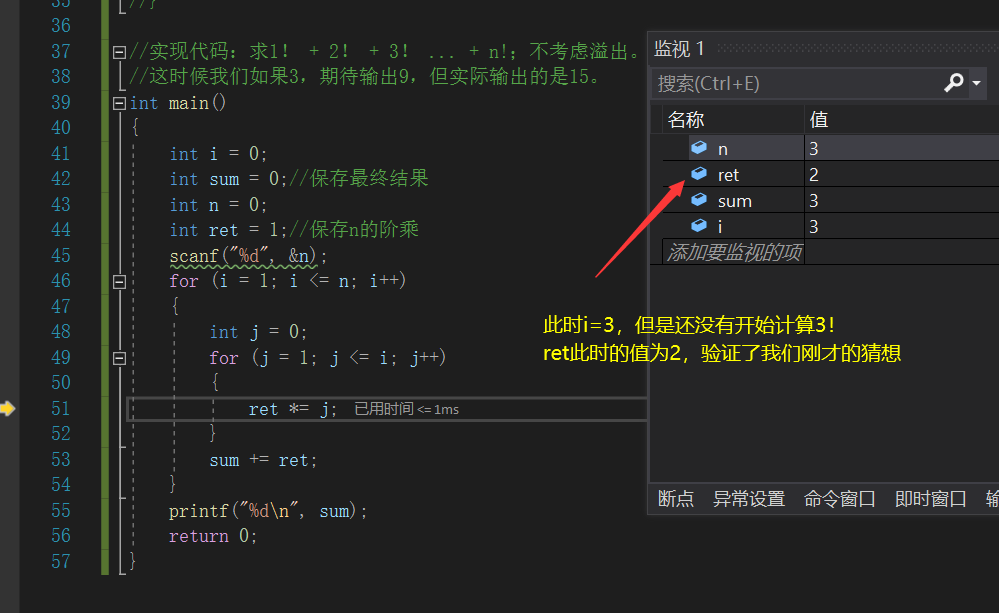Collapse the inner for loop at line 49
This screenshot has height=613, width=999.
click(x=119, y=358)
